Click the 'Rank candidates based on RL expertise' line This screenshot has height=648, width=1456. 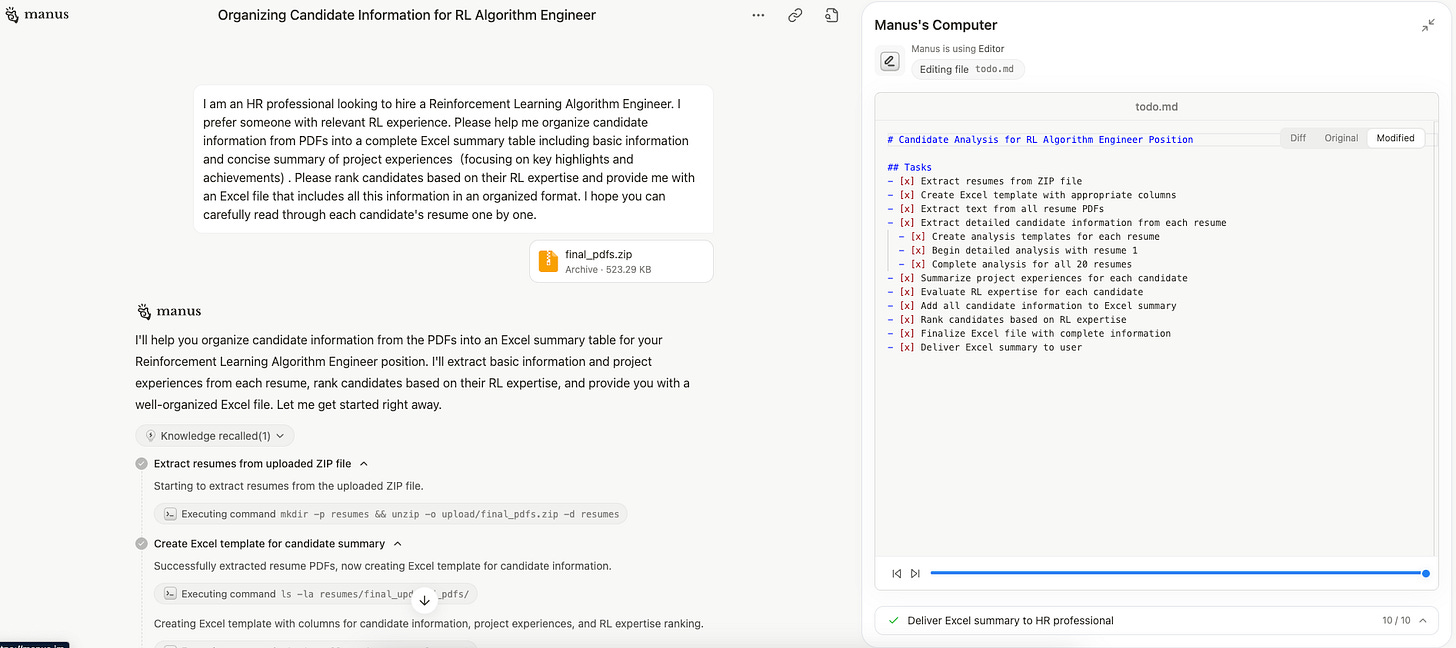(x=1006, y=320)
